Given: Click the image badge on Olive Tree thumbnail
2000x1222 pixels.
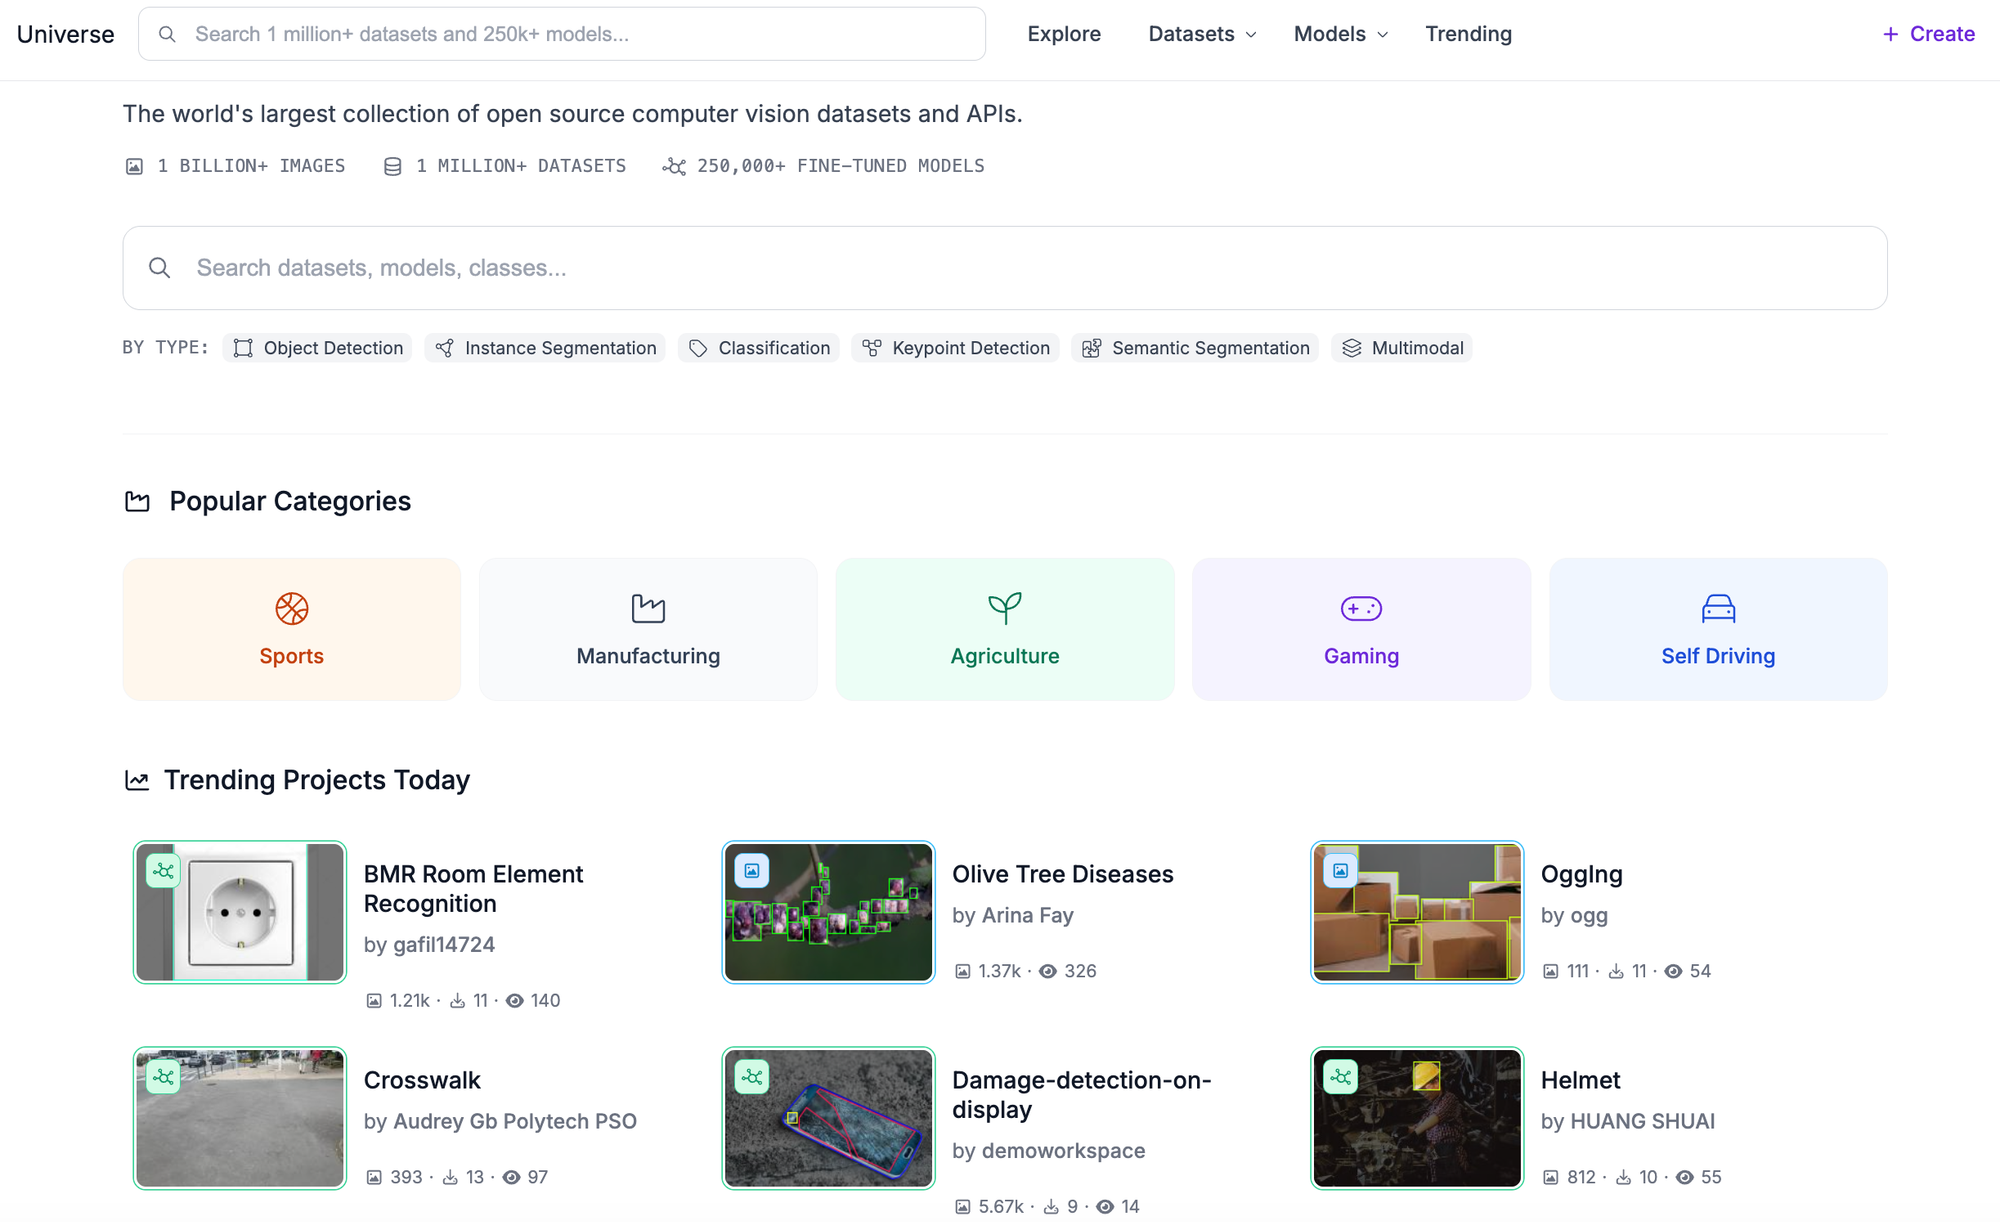Looking at the screenshot, I should [x=752, y=871].
